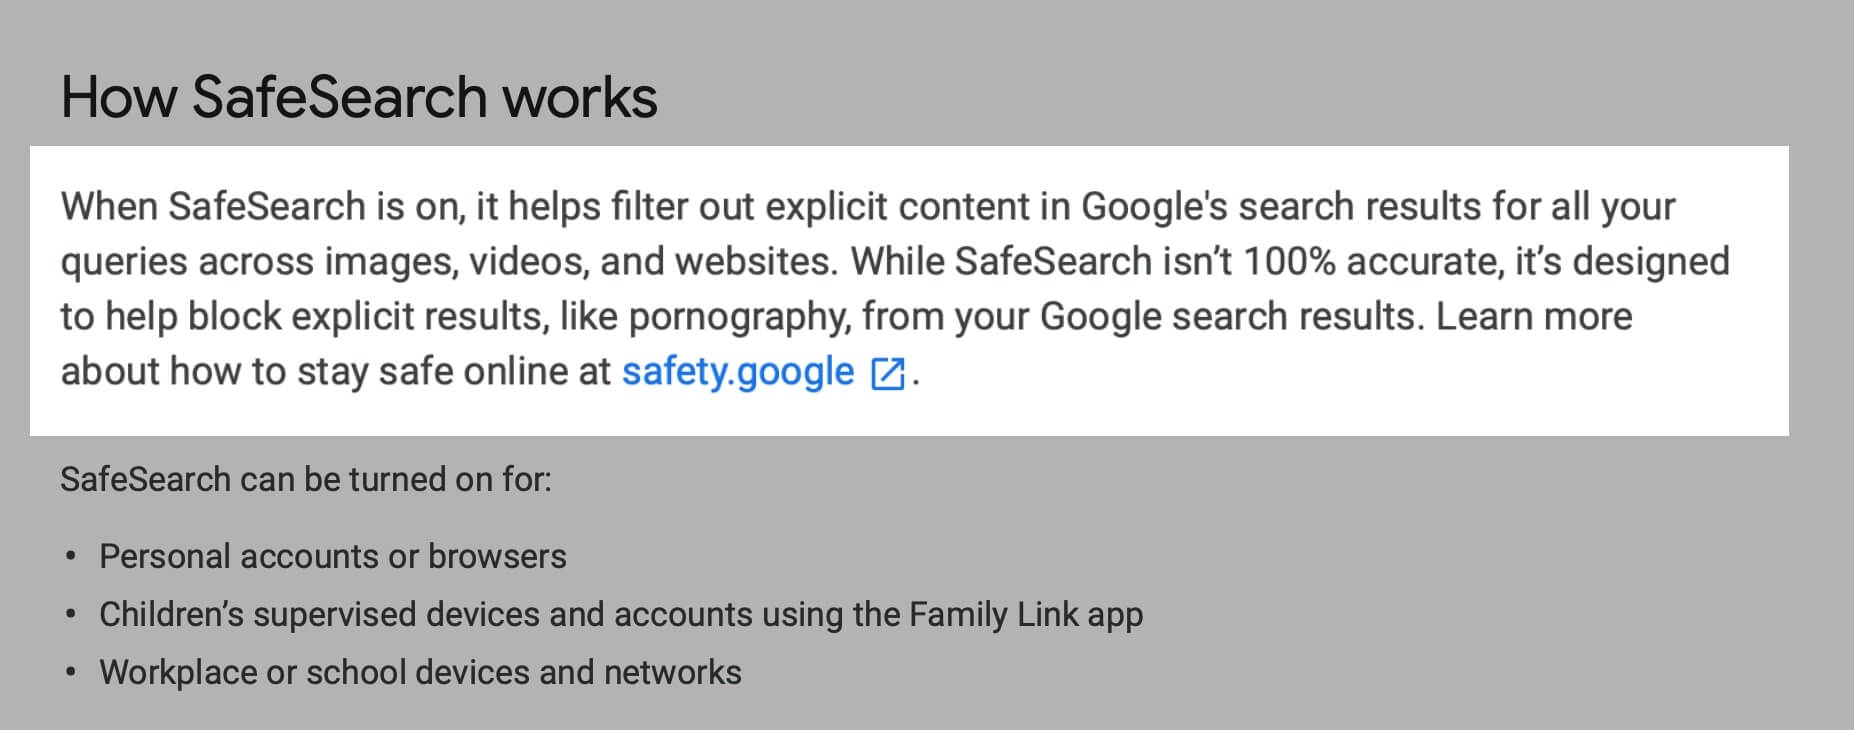
Task: Click the "100%" text in the paragraph
Action: click(x=1289, y=262)
